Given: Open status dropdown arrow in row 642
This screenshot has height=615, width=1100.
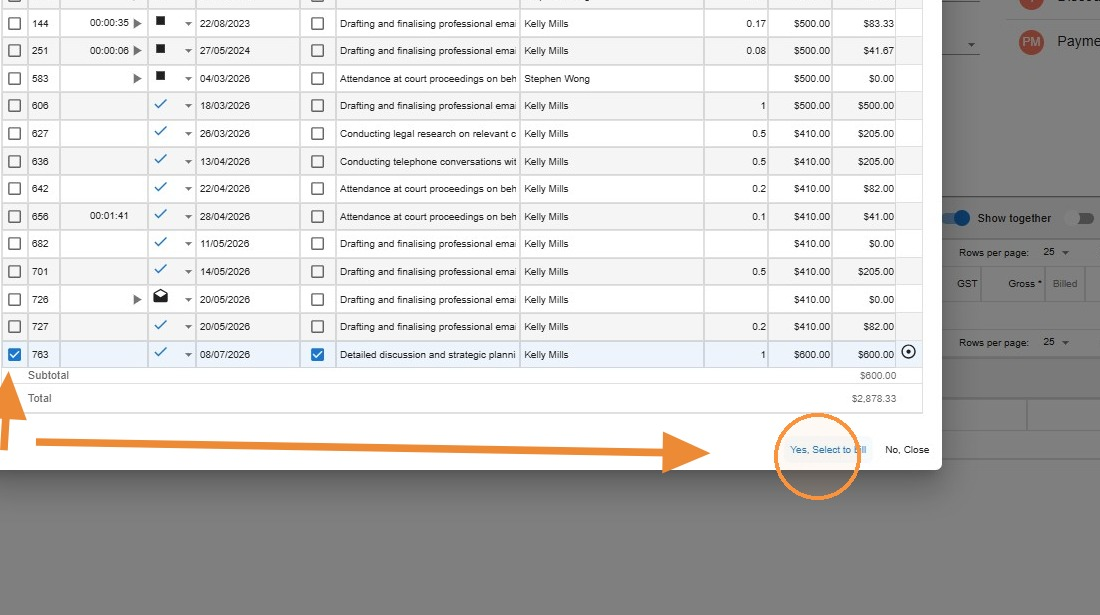Looking at the screenshot, I should point(188,189).
